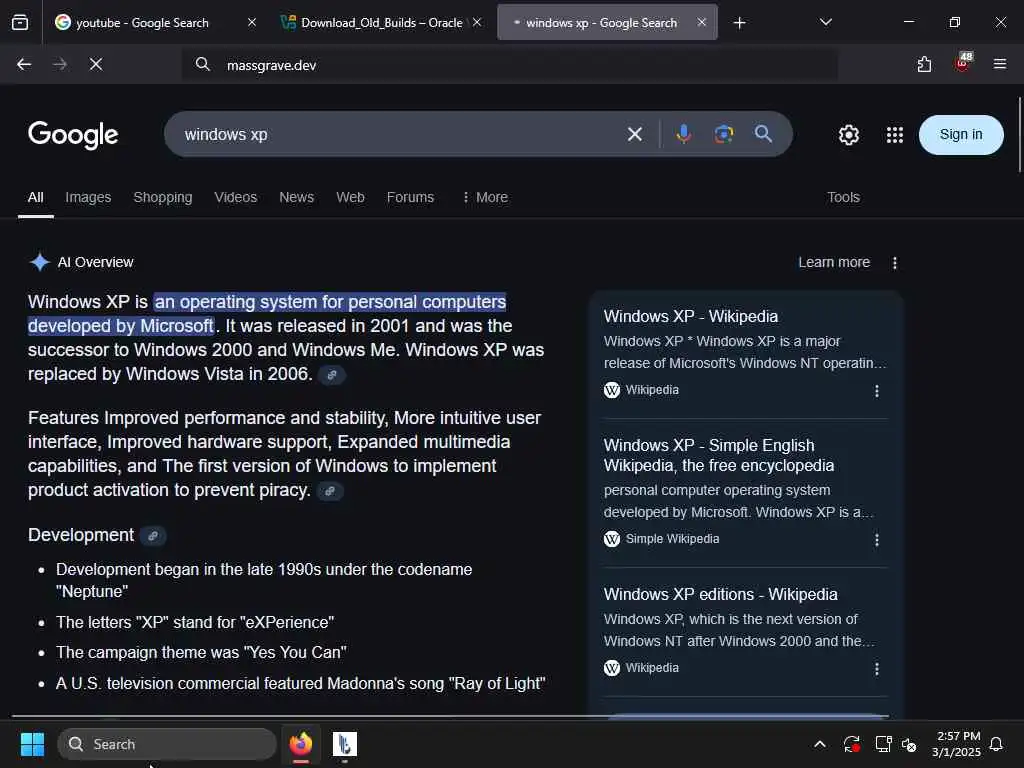Click the Firefox View icon
The image size is (1024, 768).
20,23
